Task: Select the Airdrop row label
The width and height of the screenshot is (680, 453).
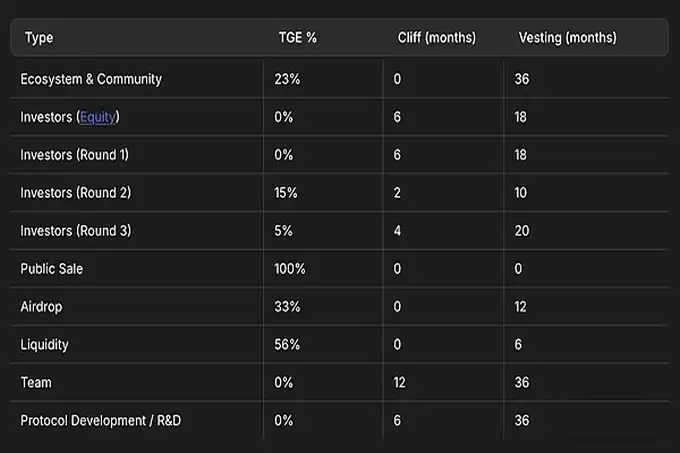Action: (41, 307)
